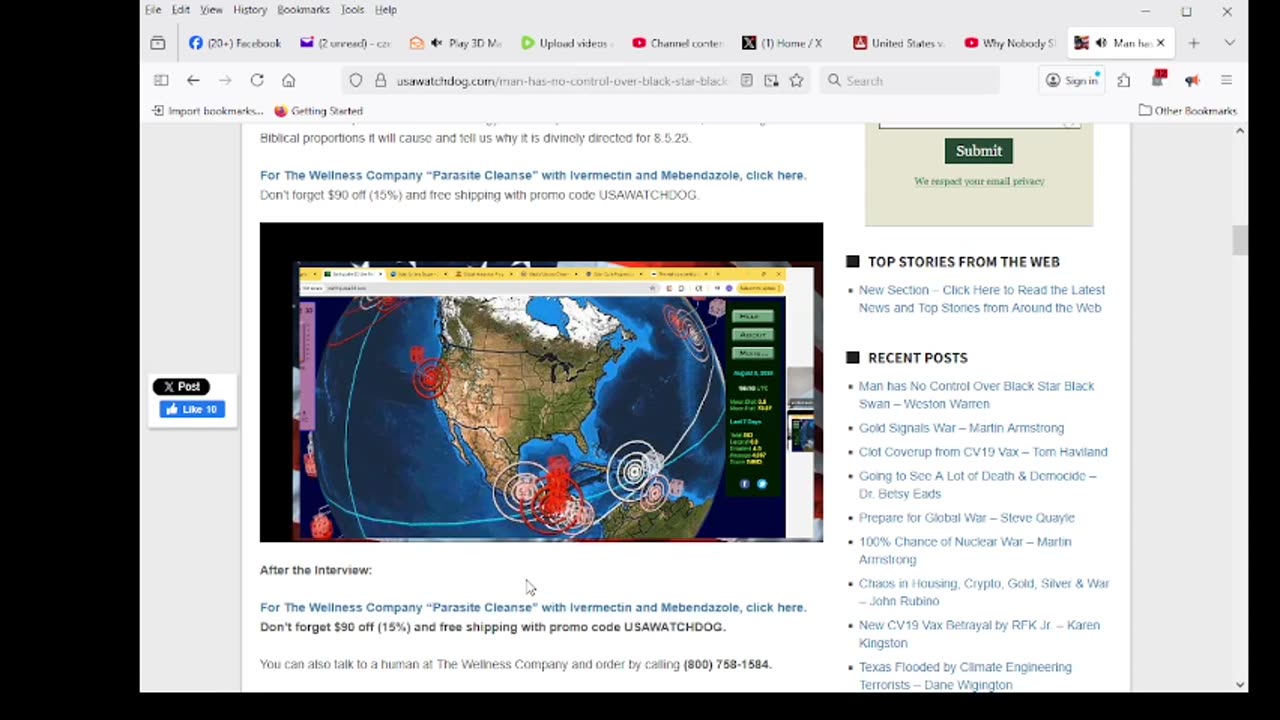Open New Section Top Stories link
The height and width of the screenshot is (720, 1280).
[981, 299]
